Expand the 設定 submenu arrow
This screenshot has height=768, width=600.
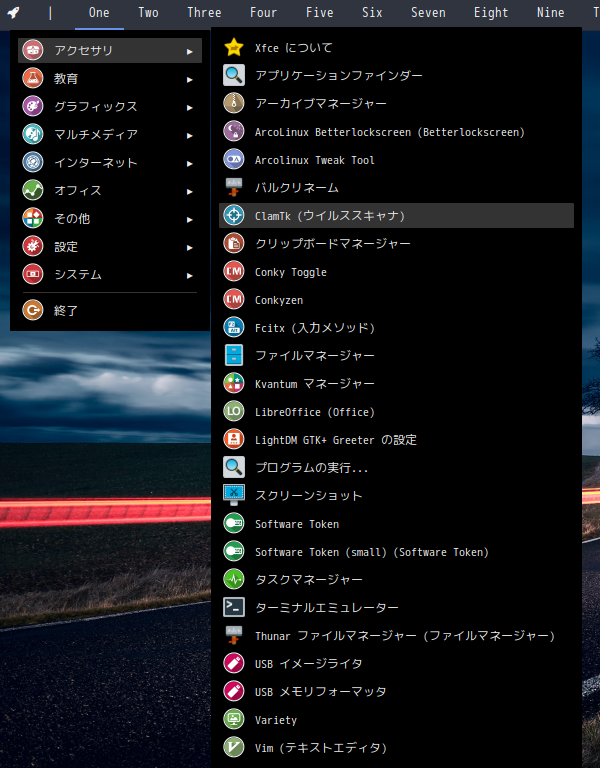190,247
